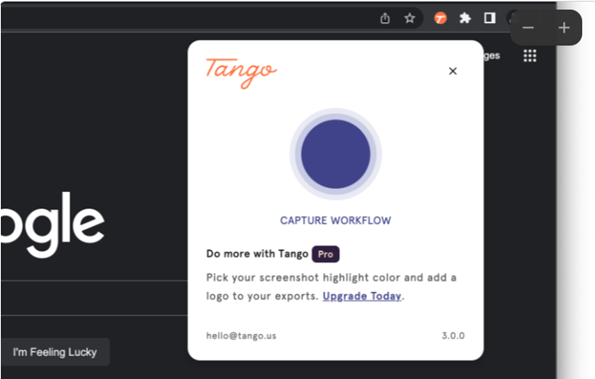This screenshot has width=595, height=379.
Task: Click the 'Do more with Tango' heading
Action: [x=257, y=254]
